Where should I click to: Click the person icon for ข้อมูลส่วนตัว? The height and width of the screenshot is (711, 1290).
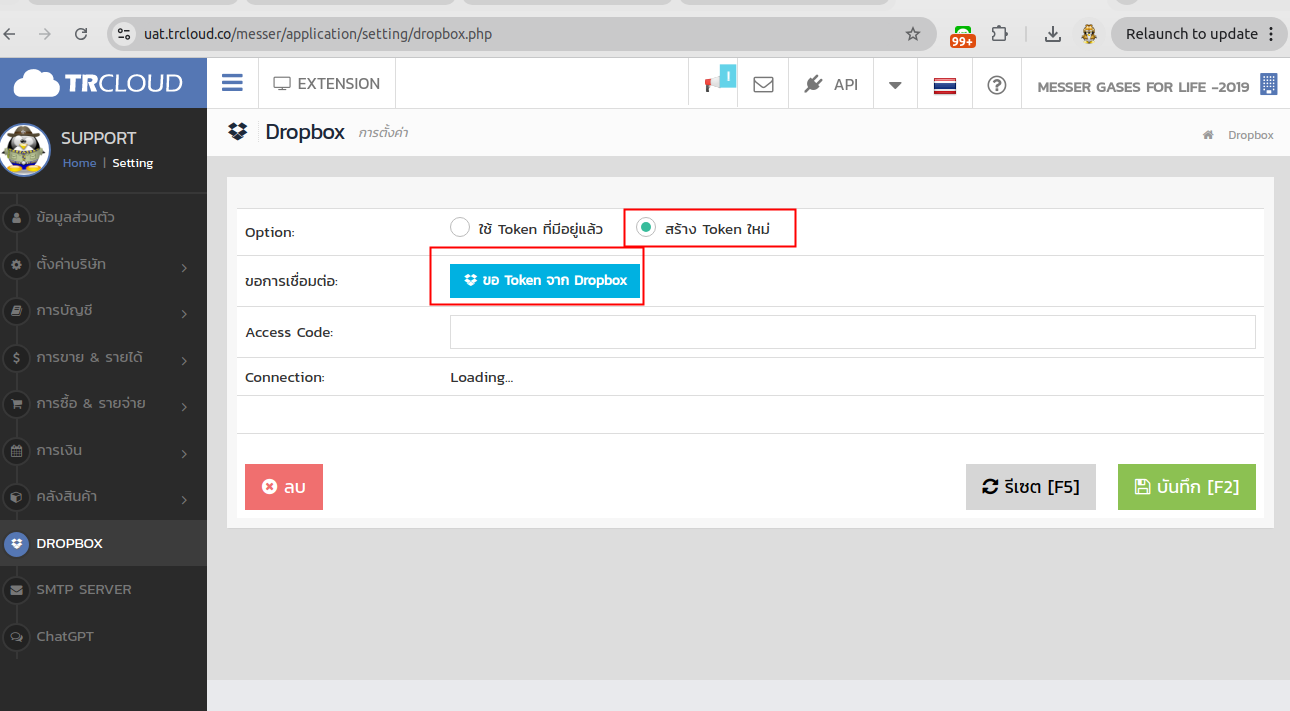16,218
